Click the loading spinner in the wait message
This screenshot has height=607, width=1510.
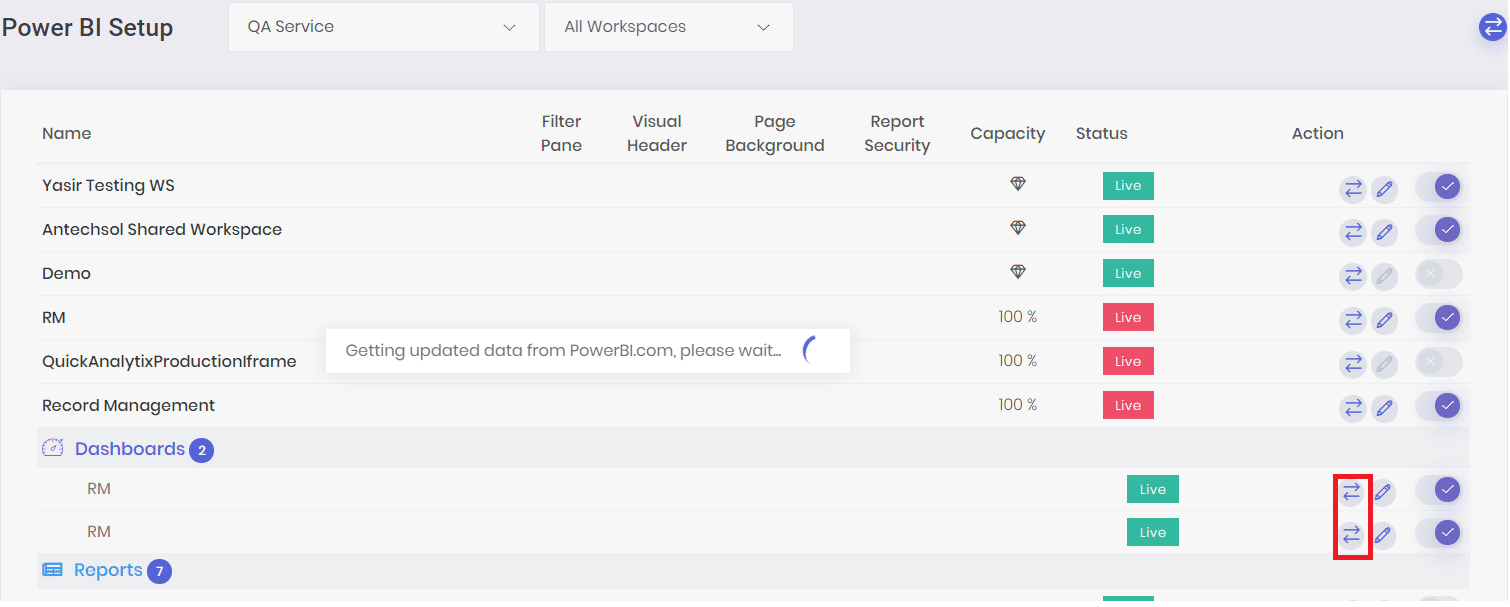pos(810,350)
